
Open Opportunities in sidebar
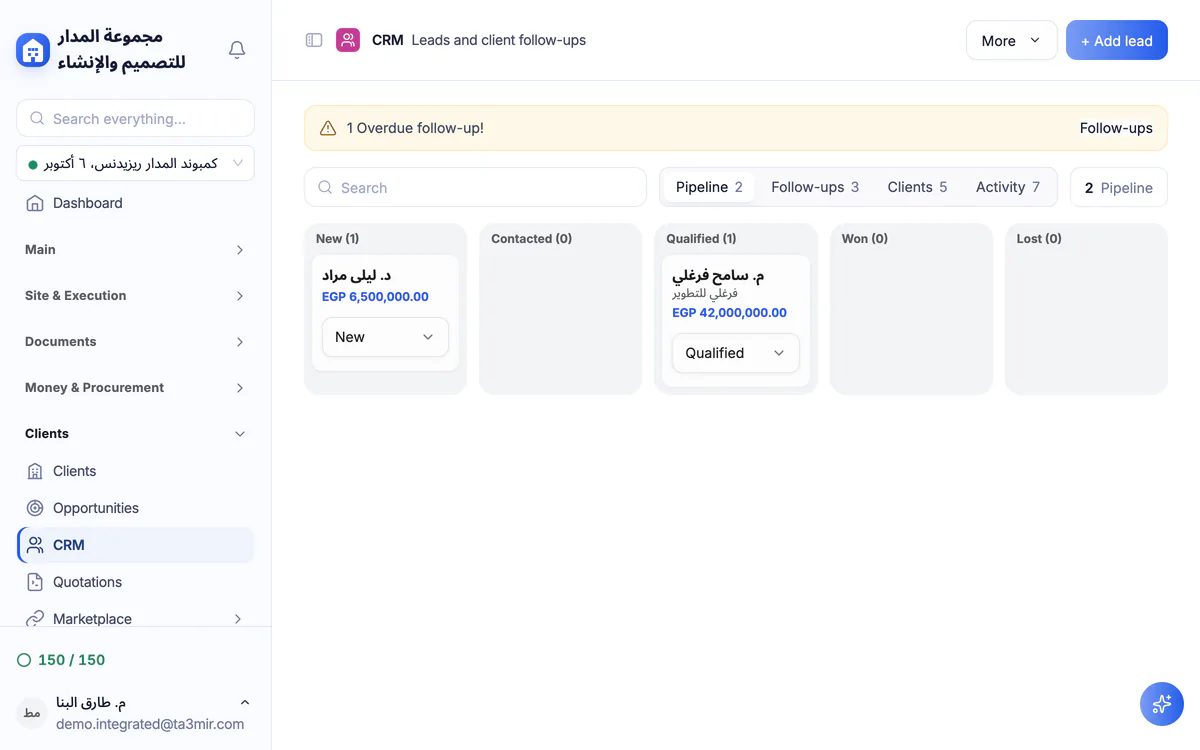pos(135,508)
